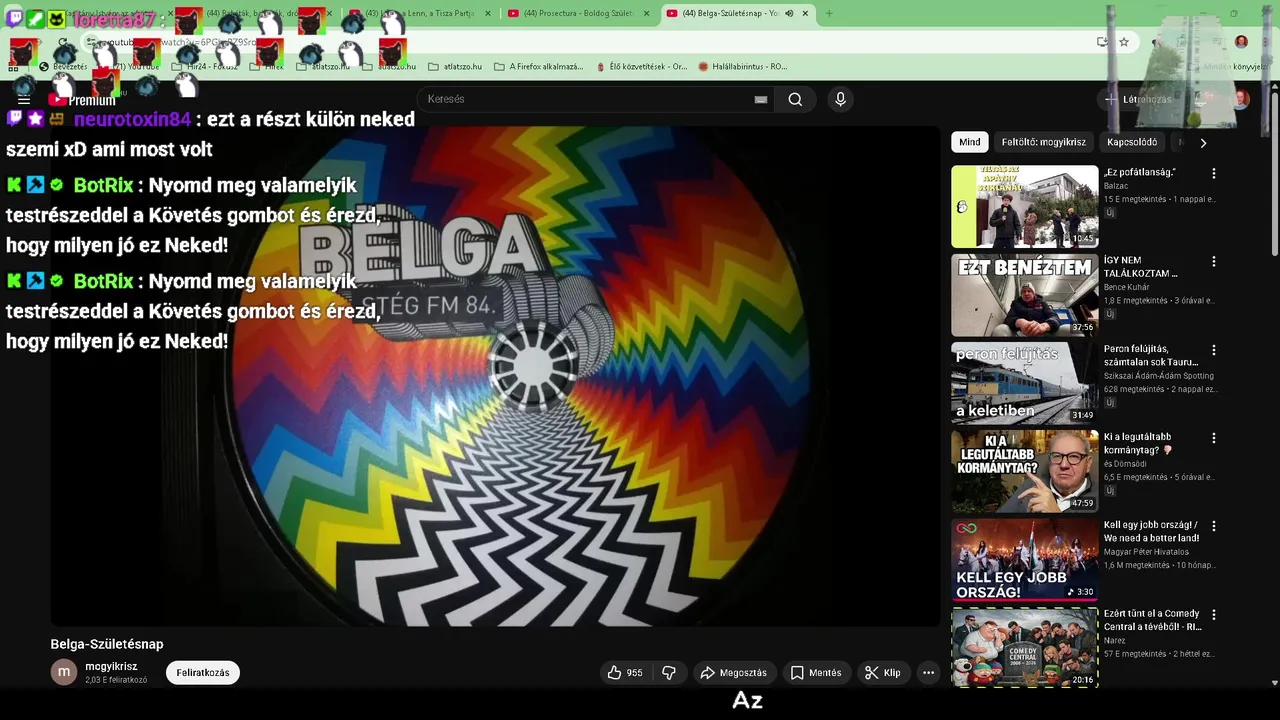Viewport: 1280px width, 720px height.
Task: Open options menu for ÍGY NEM TALÁLKOZTAM video
Action: click(x=1214, y=261)
